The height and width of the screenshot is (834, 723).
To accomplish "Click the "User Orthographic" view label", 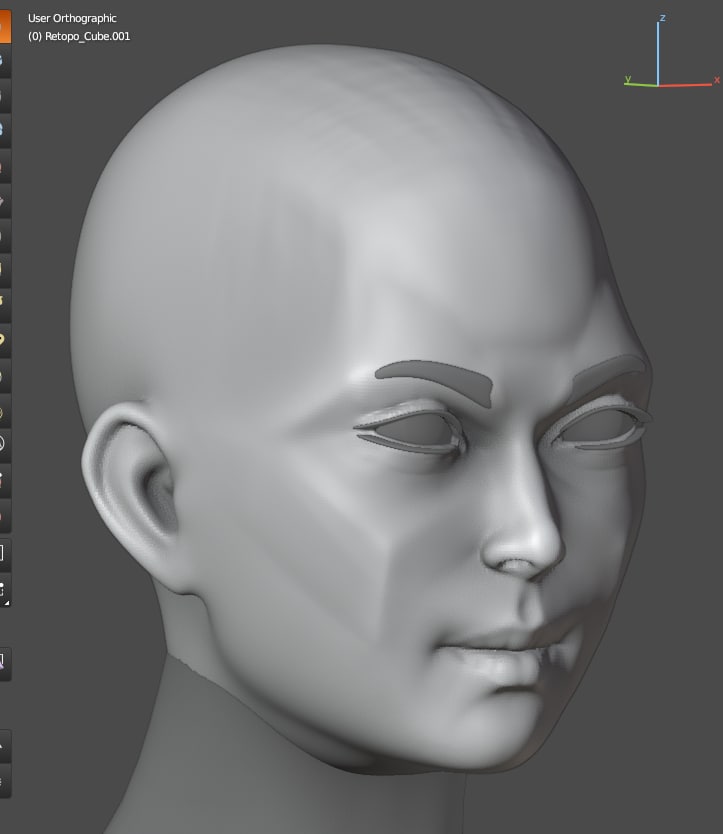I will click(x=72, y=18).
